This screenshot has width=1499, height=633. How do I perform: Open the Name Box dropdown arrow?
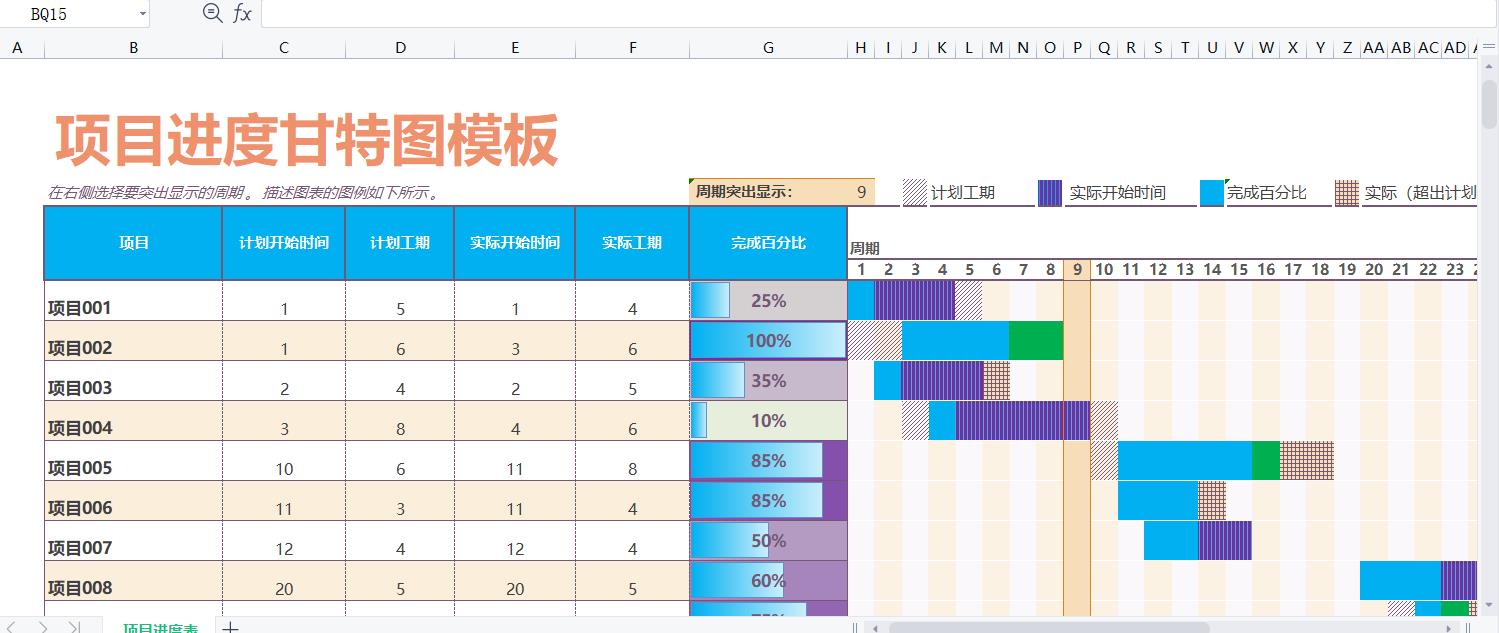pyautogui.click(x=142, y=14)
